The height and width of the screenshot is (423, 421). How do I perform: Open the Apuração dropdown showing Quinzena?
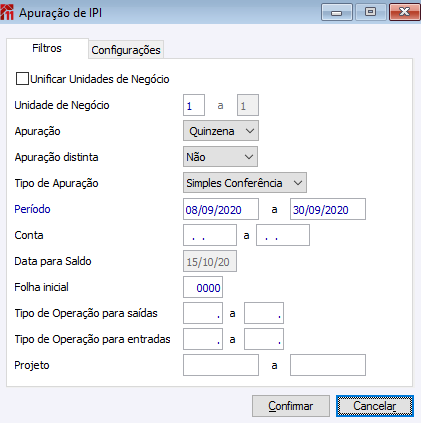[221, 131]
